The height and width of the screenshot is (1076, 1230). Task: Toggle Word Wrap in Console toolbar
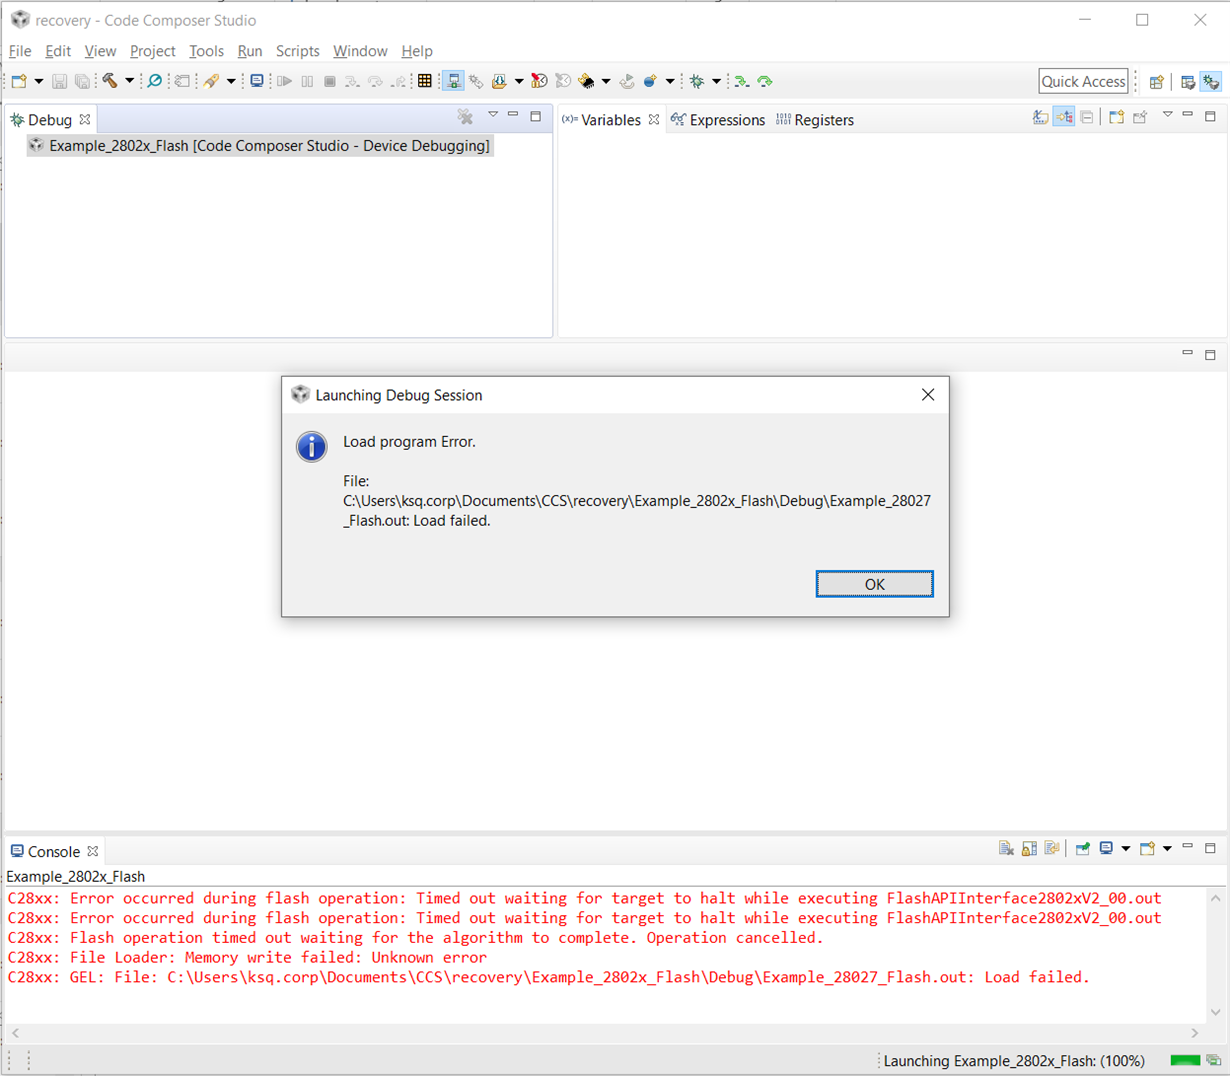(x=1052, y=849)
